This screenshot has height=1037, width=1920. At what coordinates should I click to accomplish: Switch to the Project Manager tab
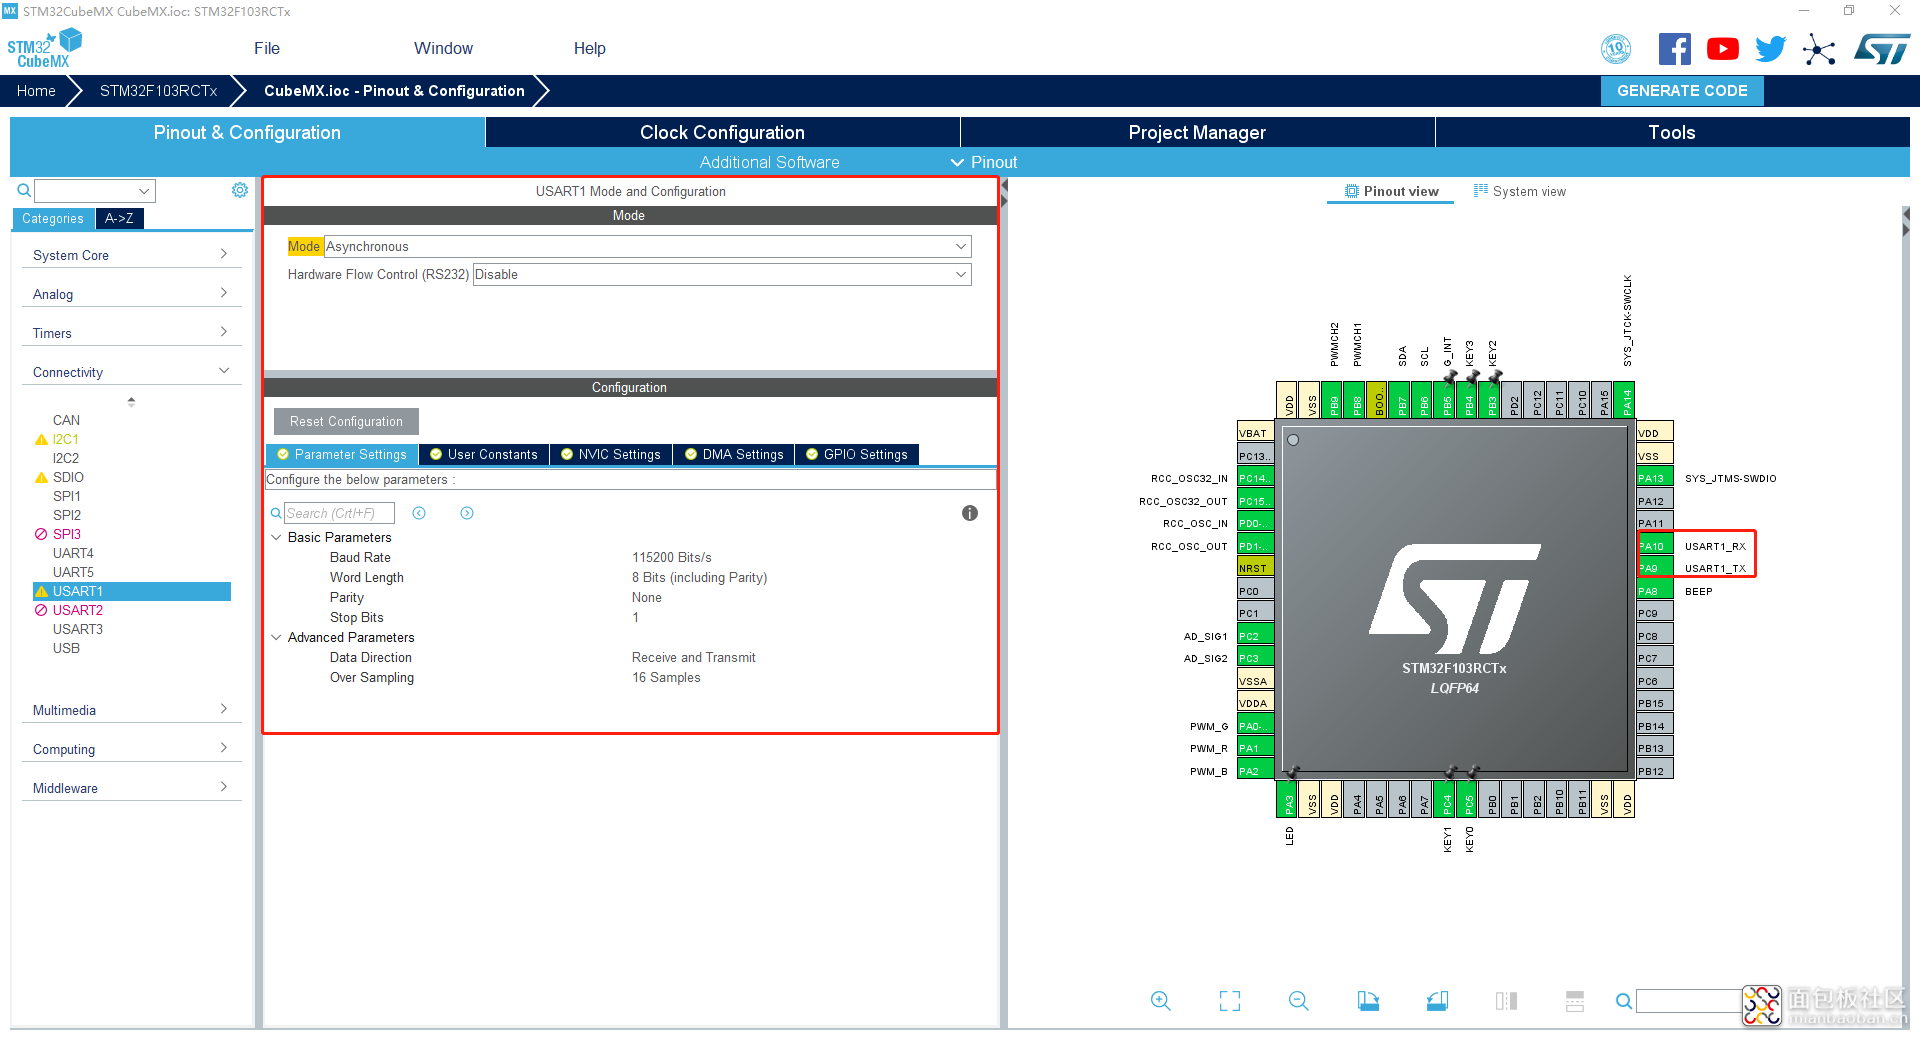click(1197, 132)
